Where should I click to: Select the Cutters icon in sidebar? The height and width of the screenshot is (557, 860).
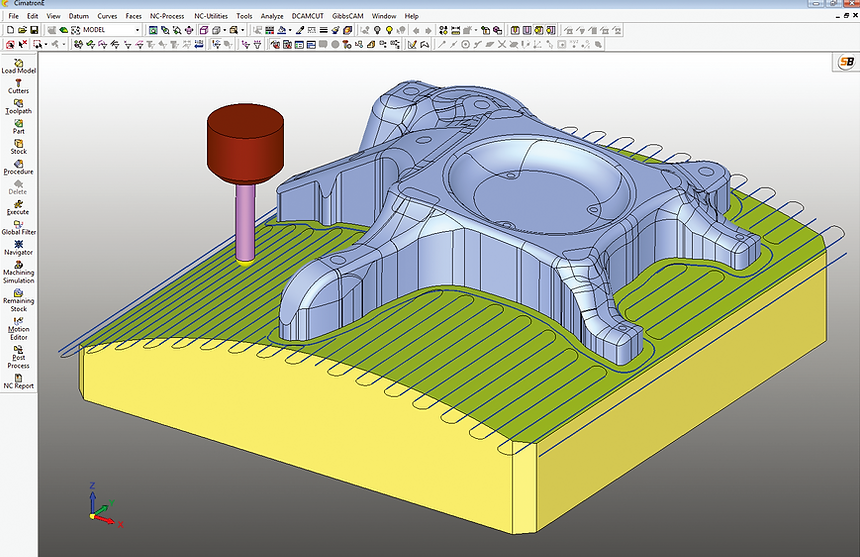[x=18, y=85]
